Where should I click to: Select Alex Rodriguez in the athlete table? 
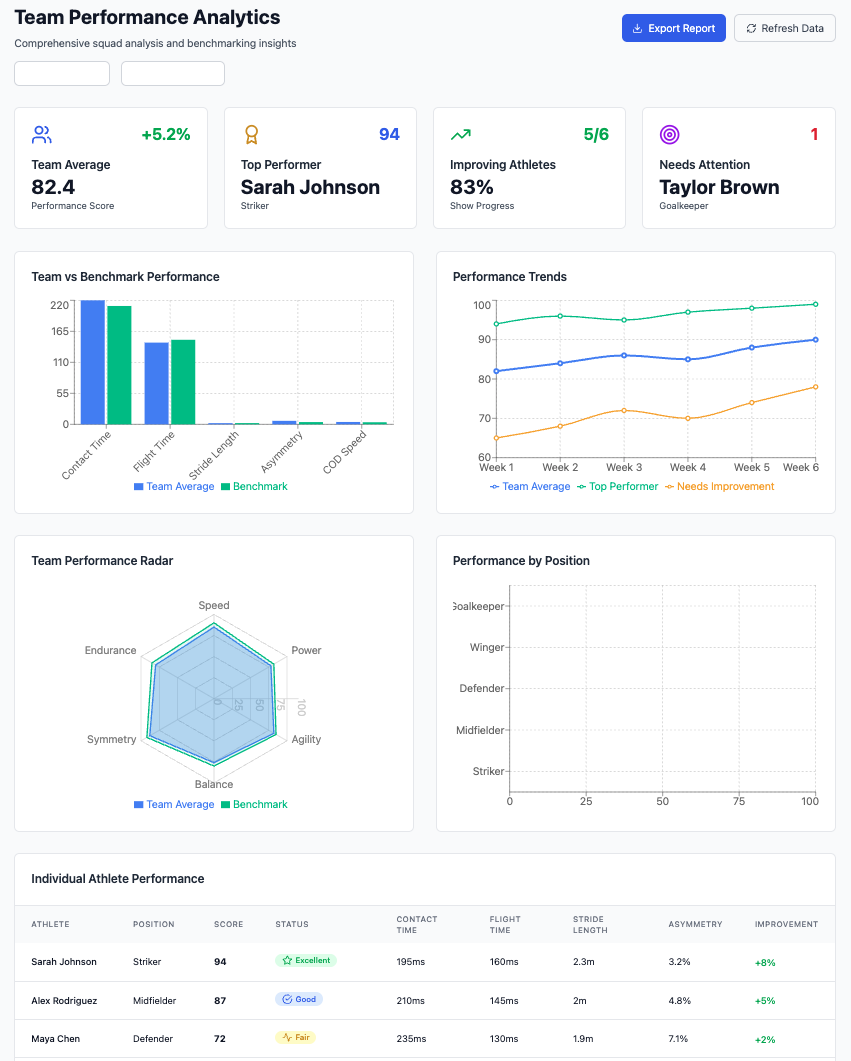64,1001
